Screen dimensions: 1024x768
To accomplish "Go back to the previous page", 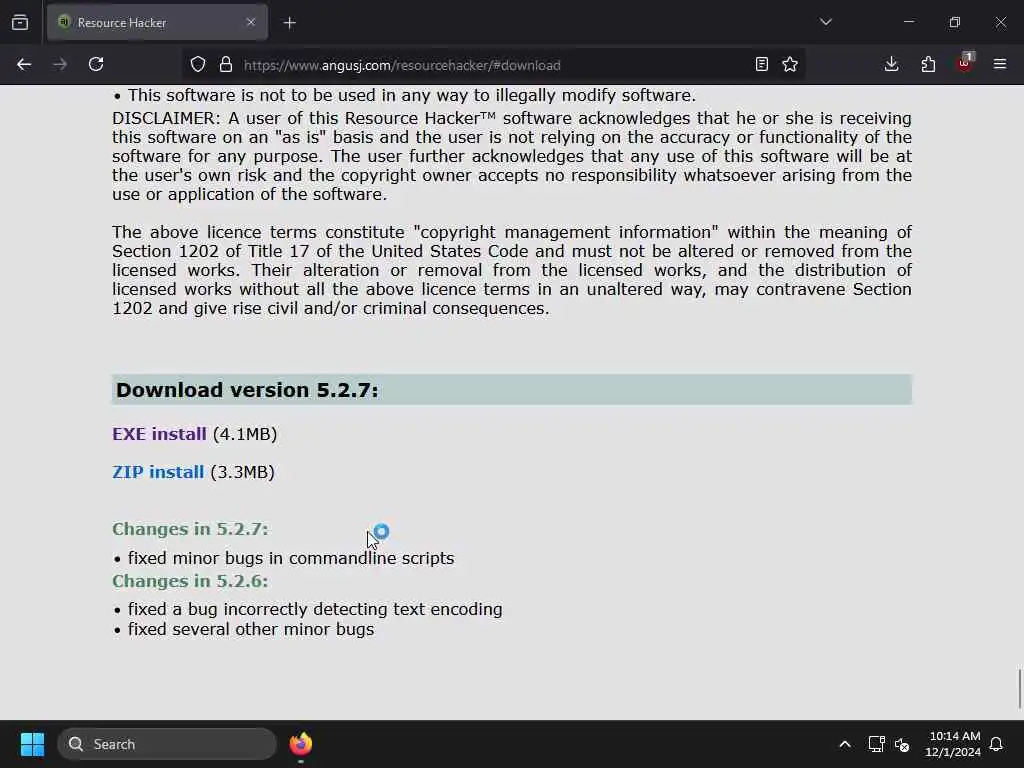I will pyautogui.click(x=24, y=64).
